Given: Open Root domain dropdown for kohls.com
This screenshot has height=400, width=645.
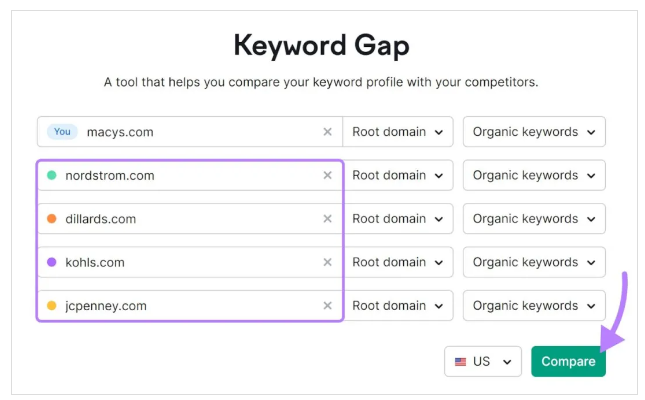Looking at the screenshot, I should click(x=398, y=262).
